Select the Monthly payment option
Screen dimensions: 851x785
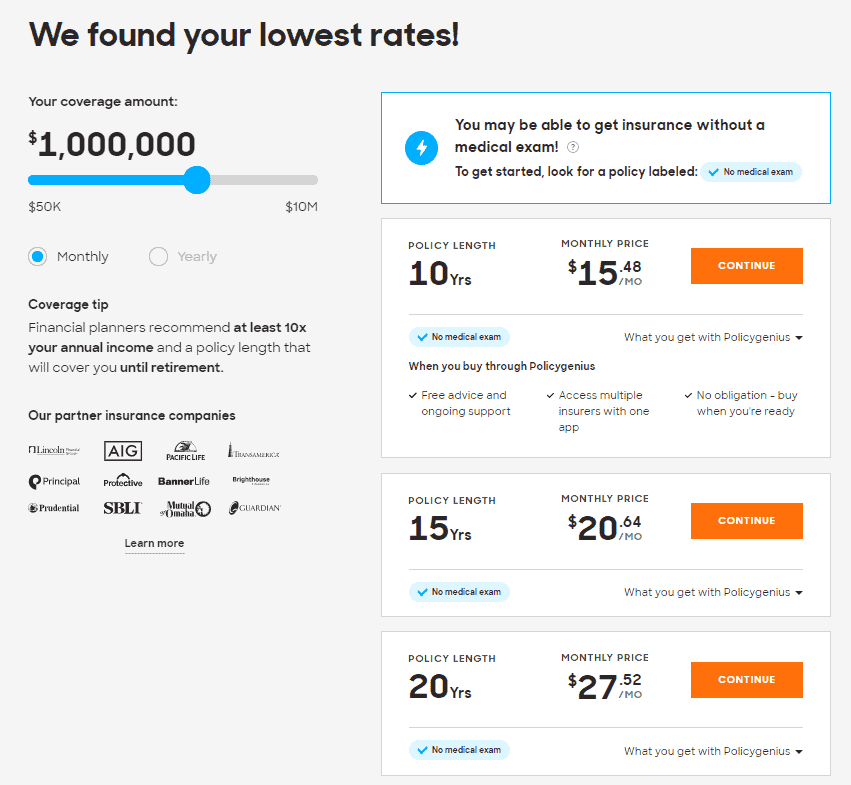click(x=36, y=256)
